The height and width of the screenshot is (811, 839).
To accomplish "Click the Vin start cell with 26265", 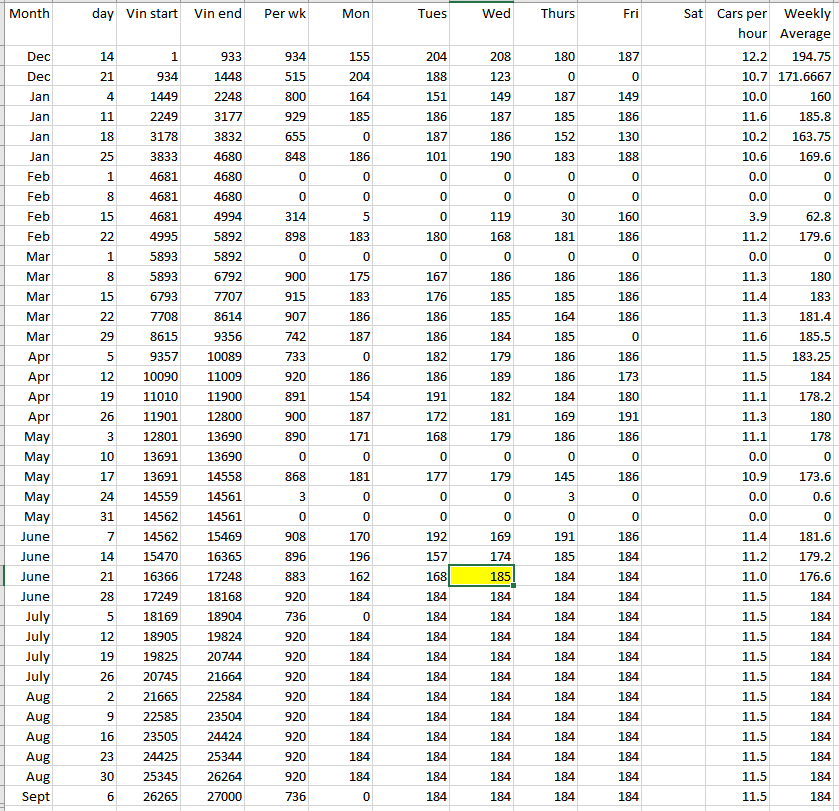I will tap(152, 796).
